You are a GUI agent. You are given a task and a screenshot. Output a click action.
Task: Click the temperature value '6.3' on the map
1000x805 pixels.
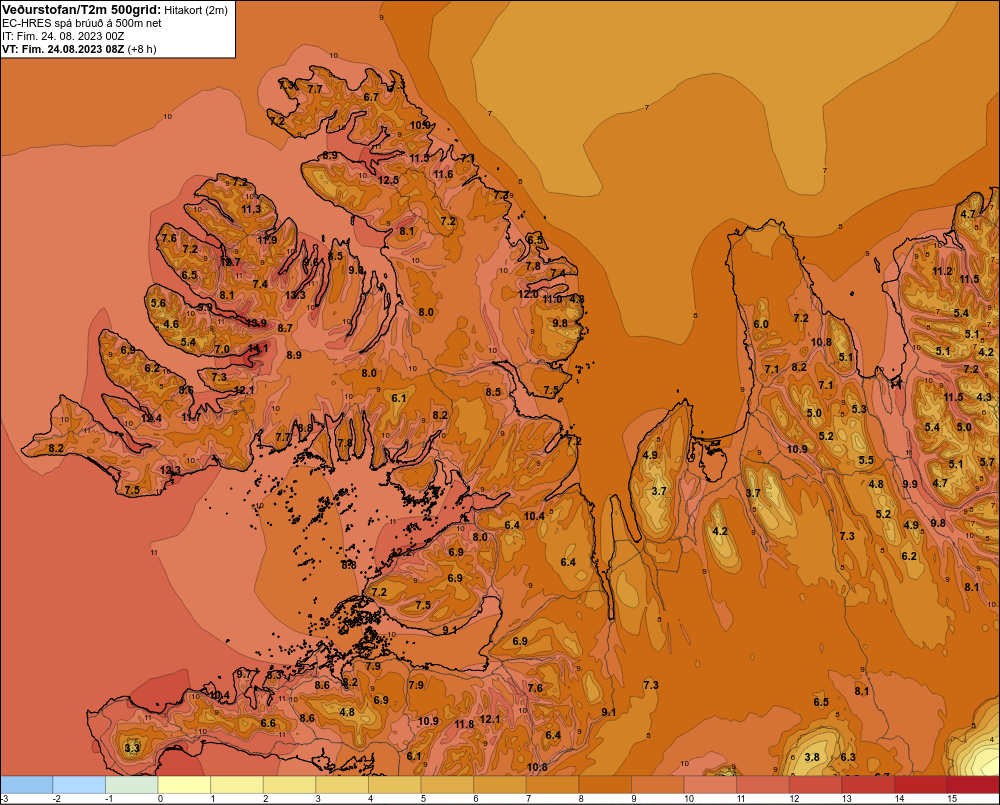pyautogui.click(x=848, y=757)
